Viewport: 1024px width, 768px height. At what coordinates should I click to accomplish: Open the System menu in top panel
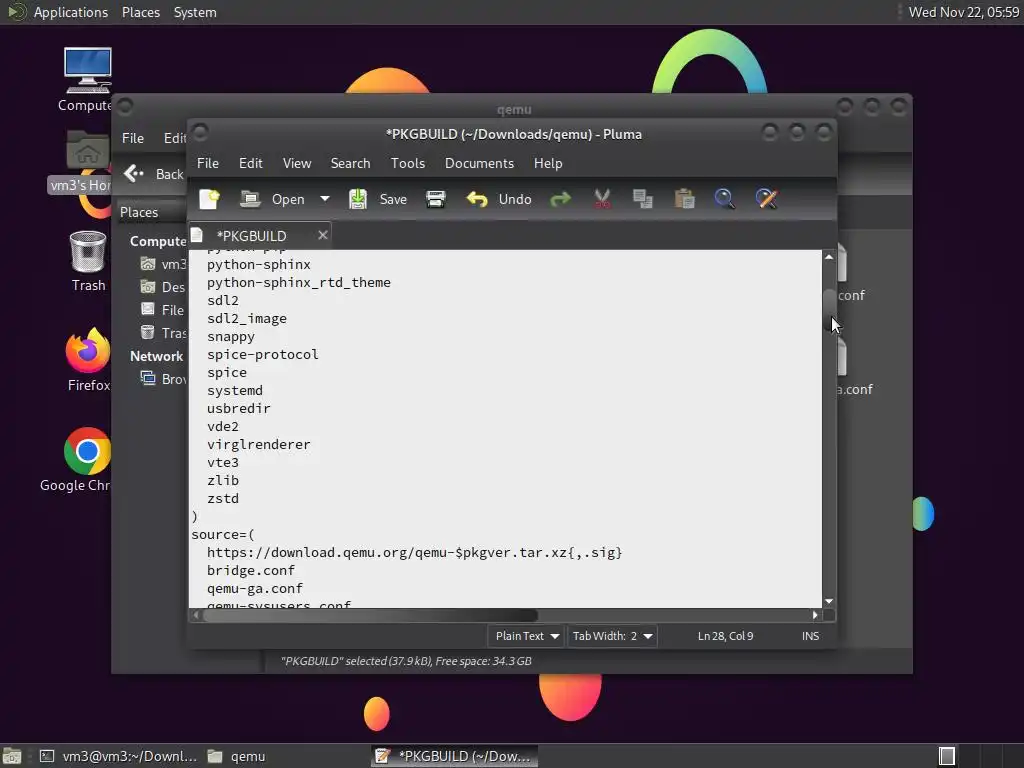tap(195, 12)
